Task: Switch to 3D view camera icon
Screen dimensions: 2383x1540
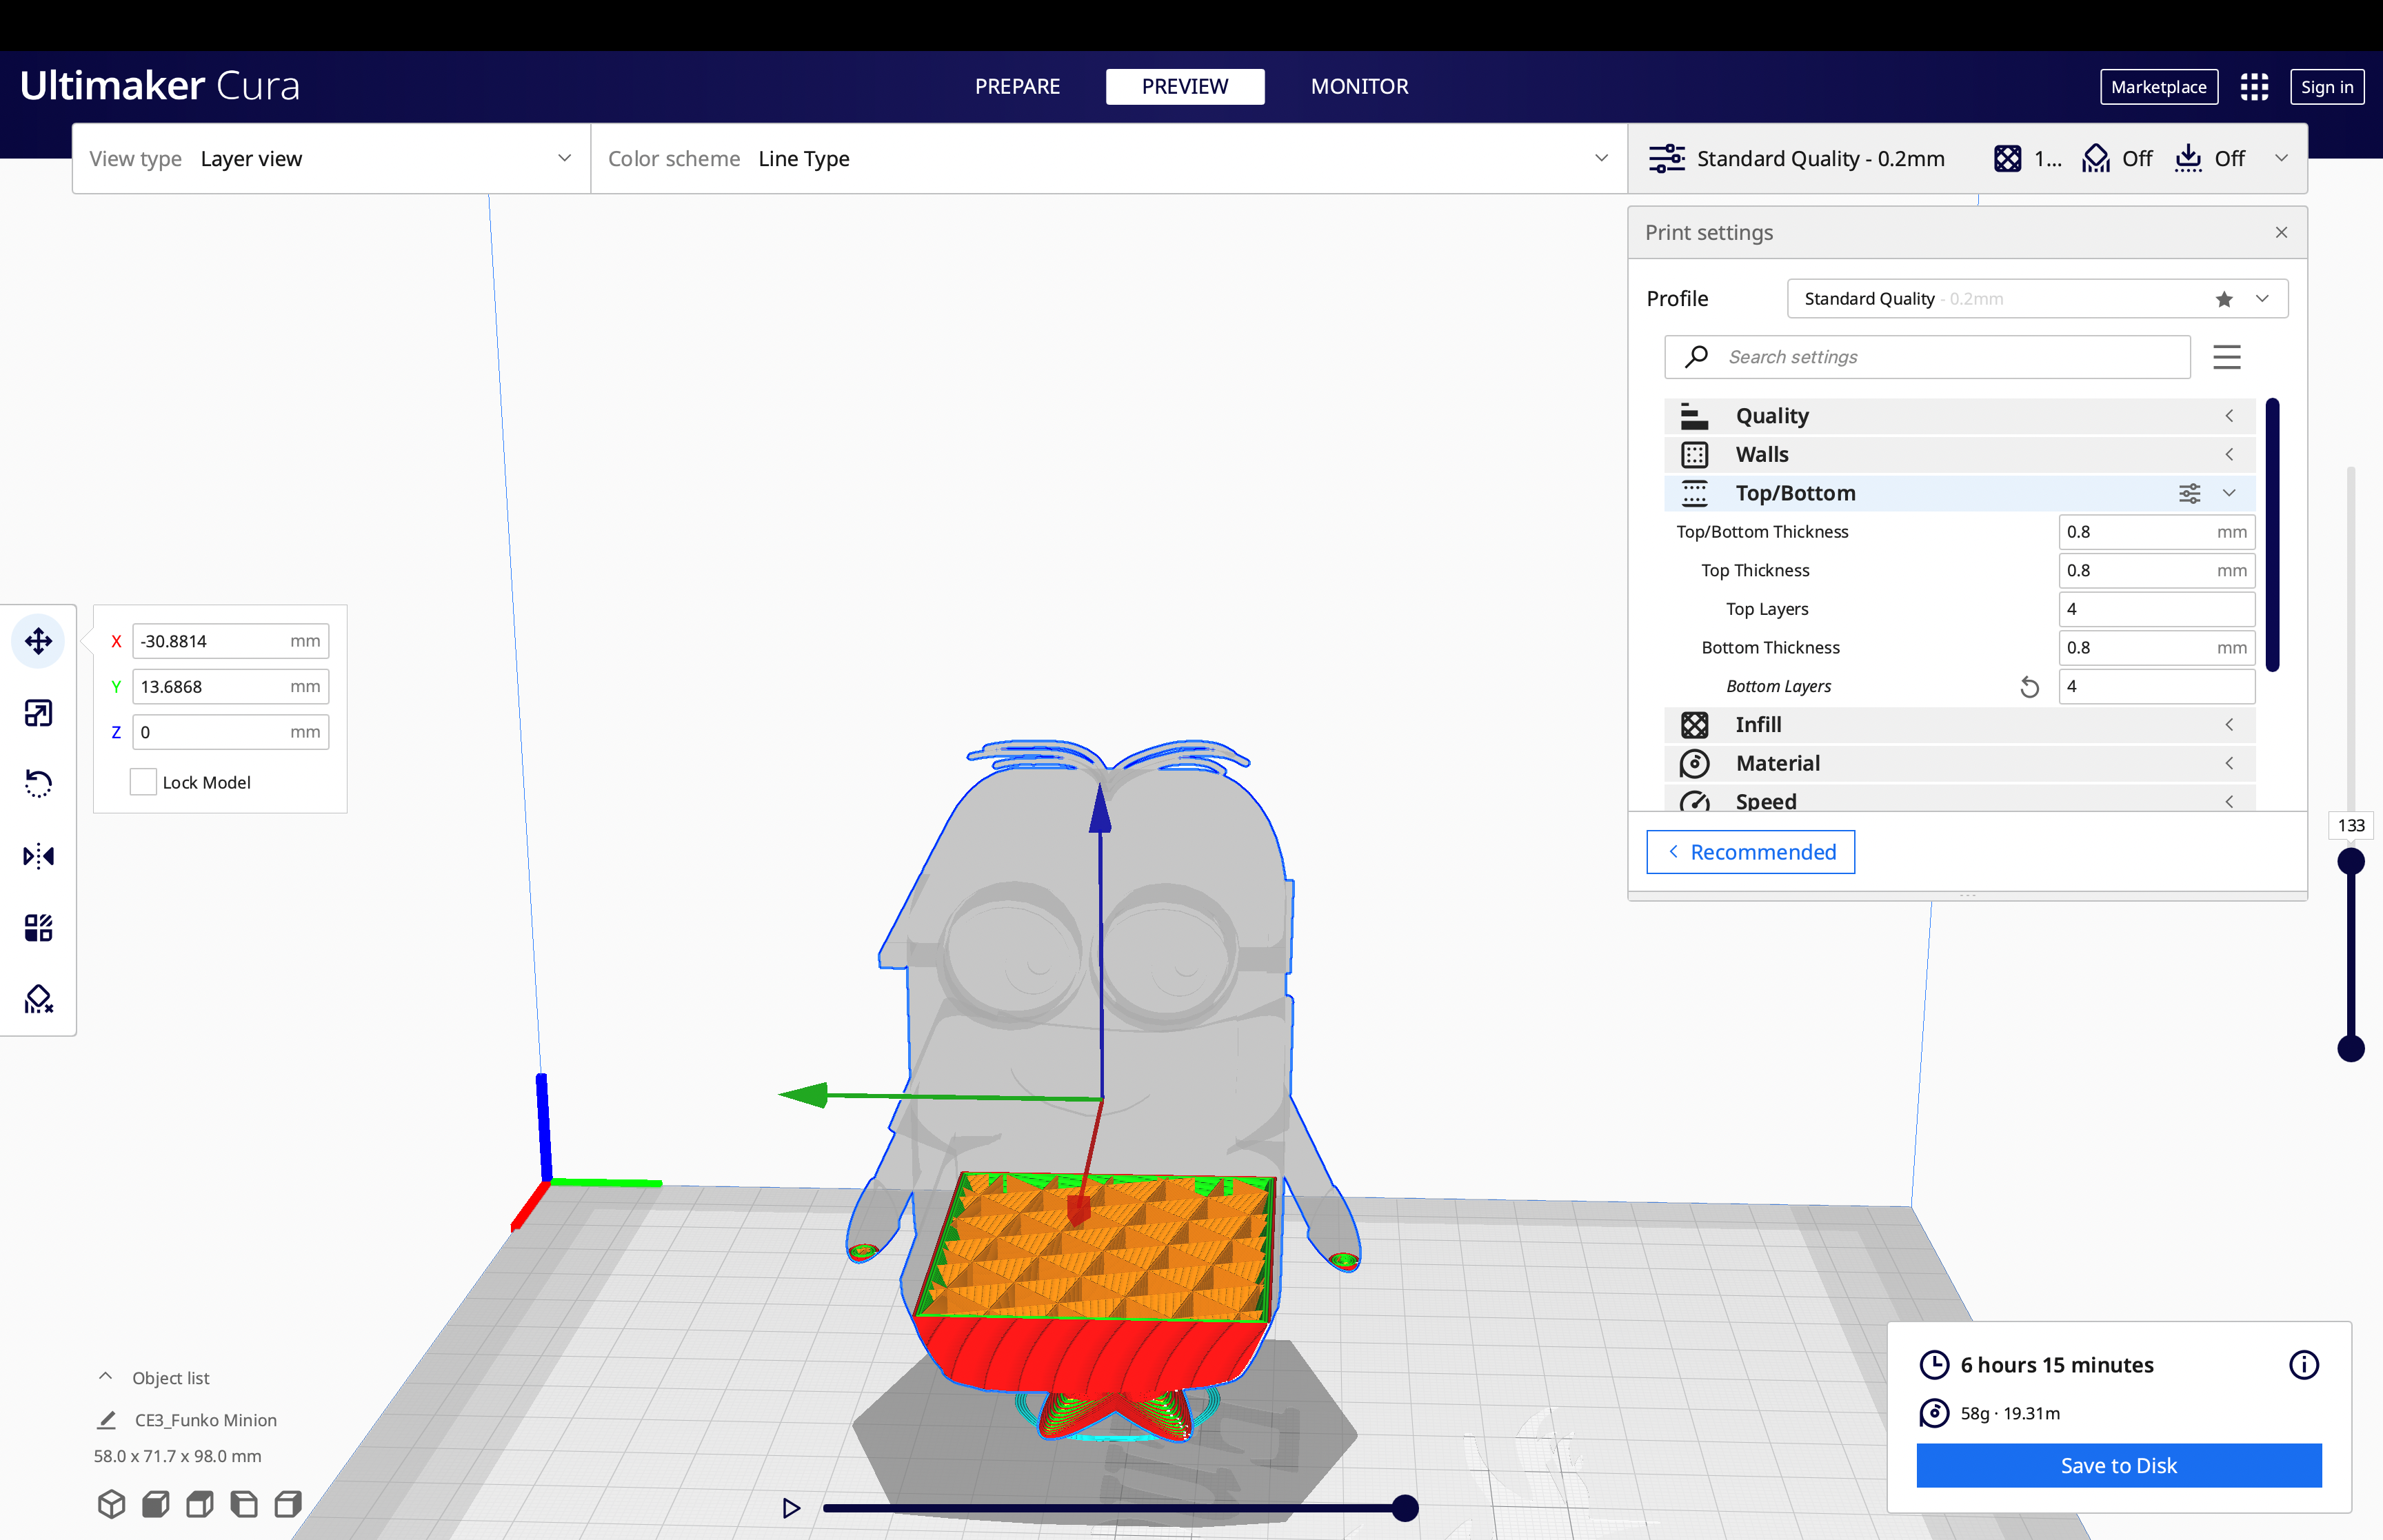Action: click(111, 1504)
